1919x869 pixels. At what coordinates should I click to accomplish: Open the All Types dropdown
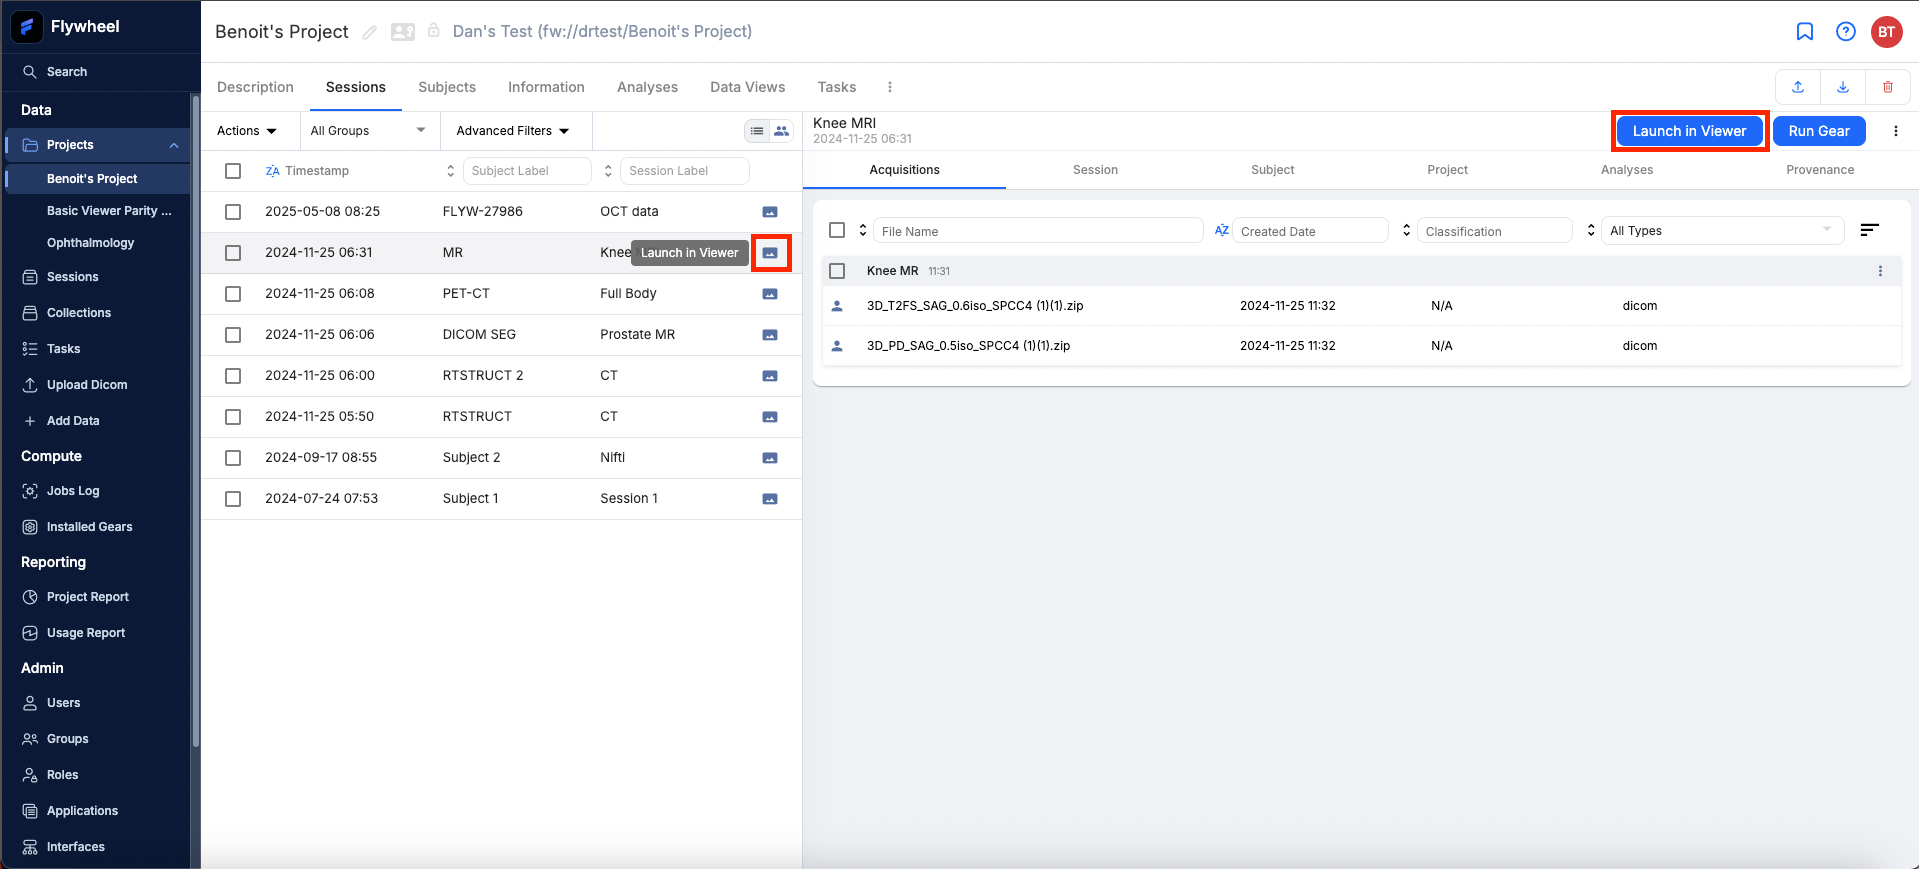tap(1722, 231)
